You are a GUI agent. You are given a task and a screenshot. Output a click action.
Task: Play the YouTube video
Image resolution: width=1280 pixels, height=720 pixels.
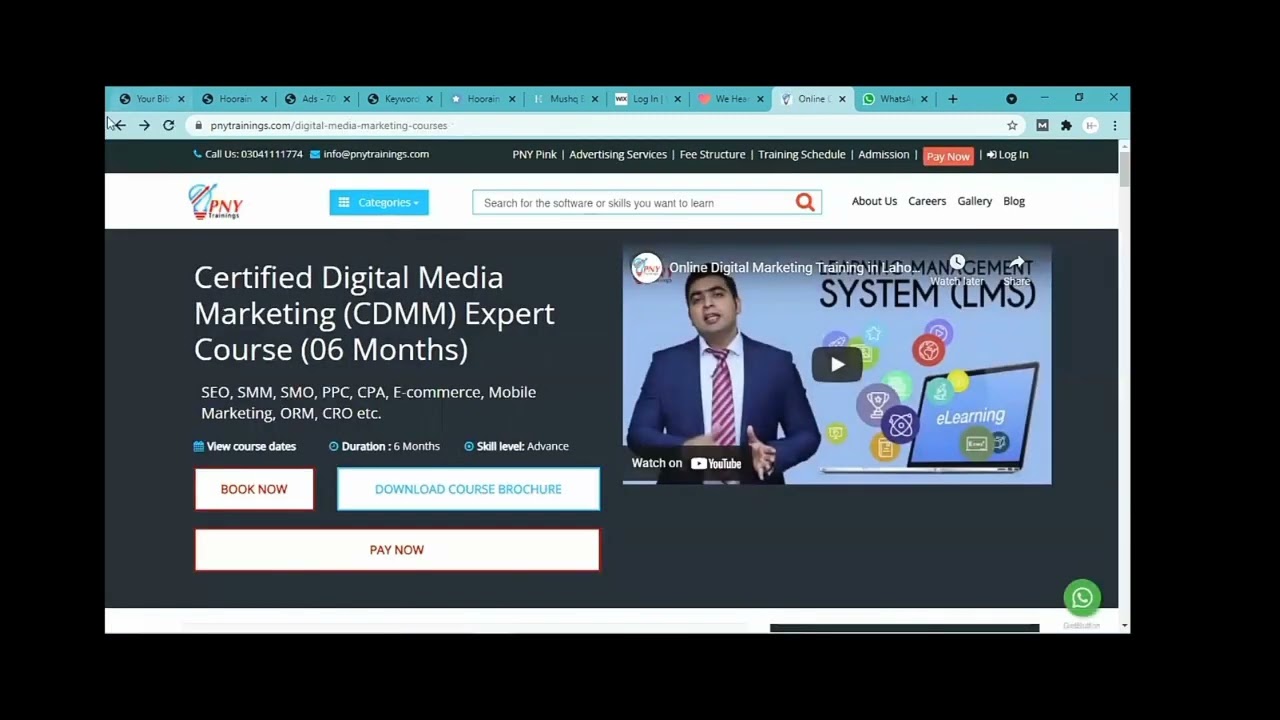click(x=837, y=365)
